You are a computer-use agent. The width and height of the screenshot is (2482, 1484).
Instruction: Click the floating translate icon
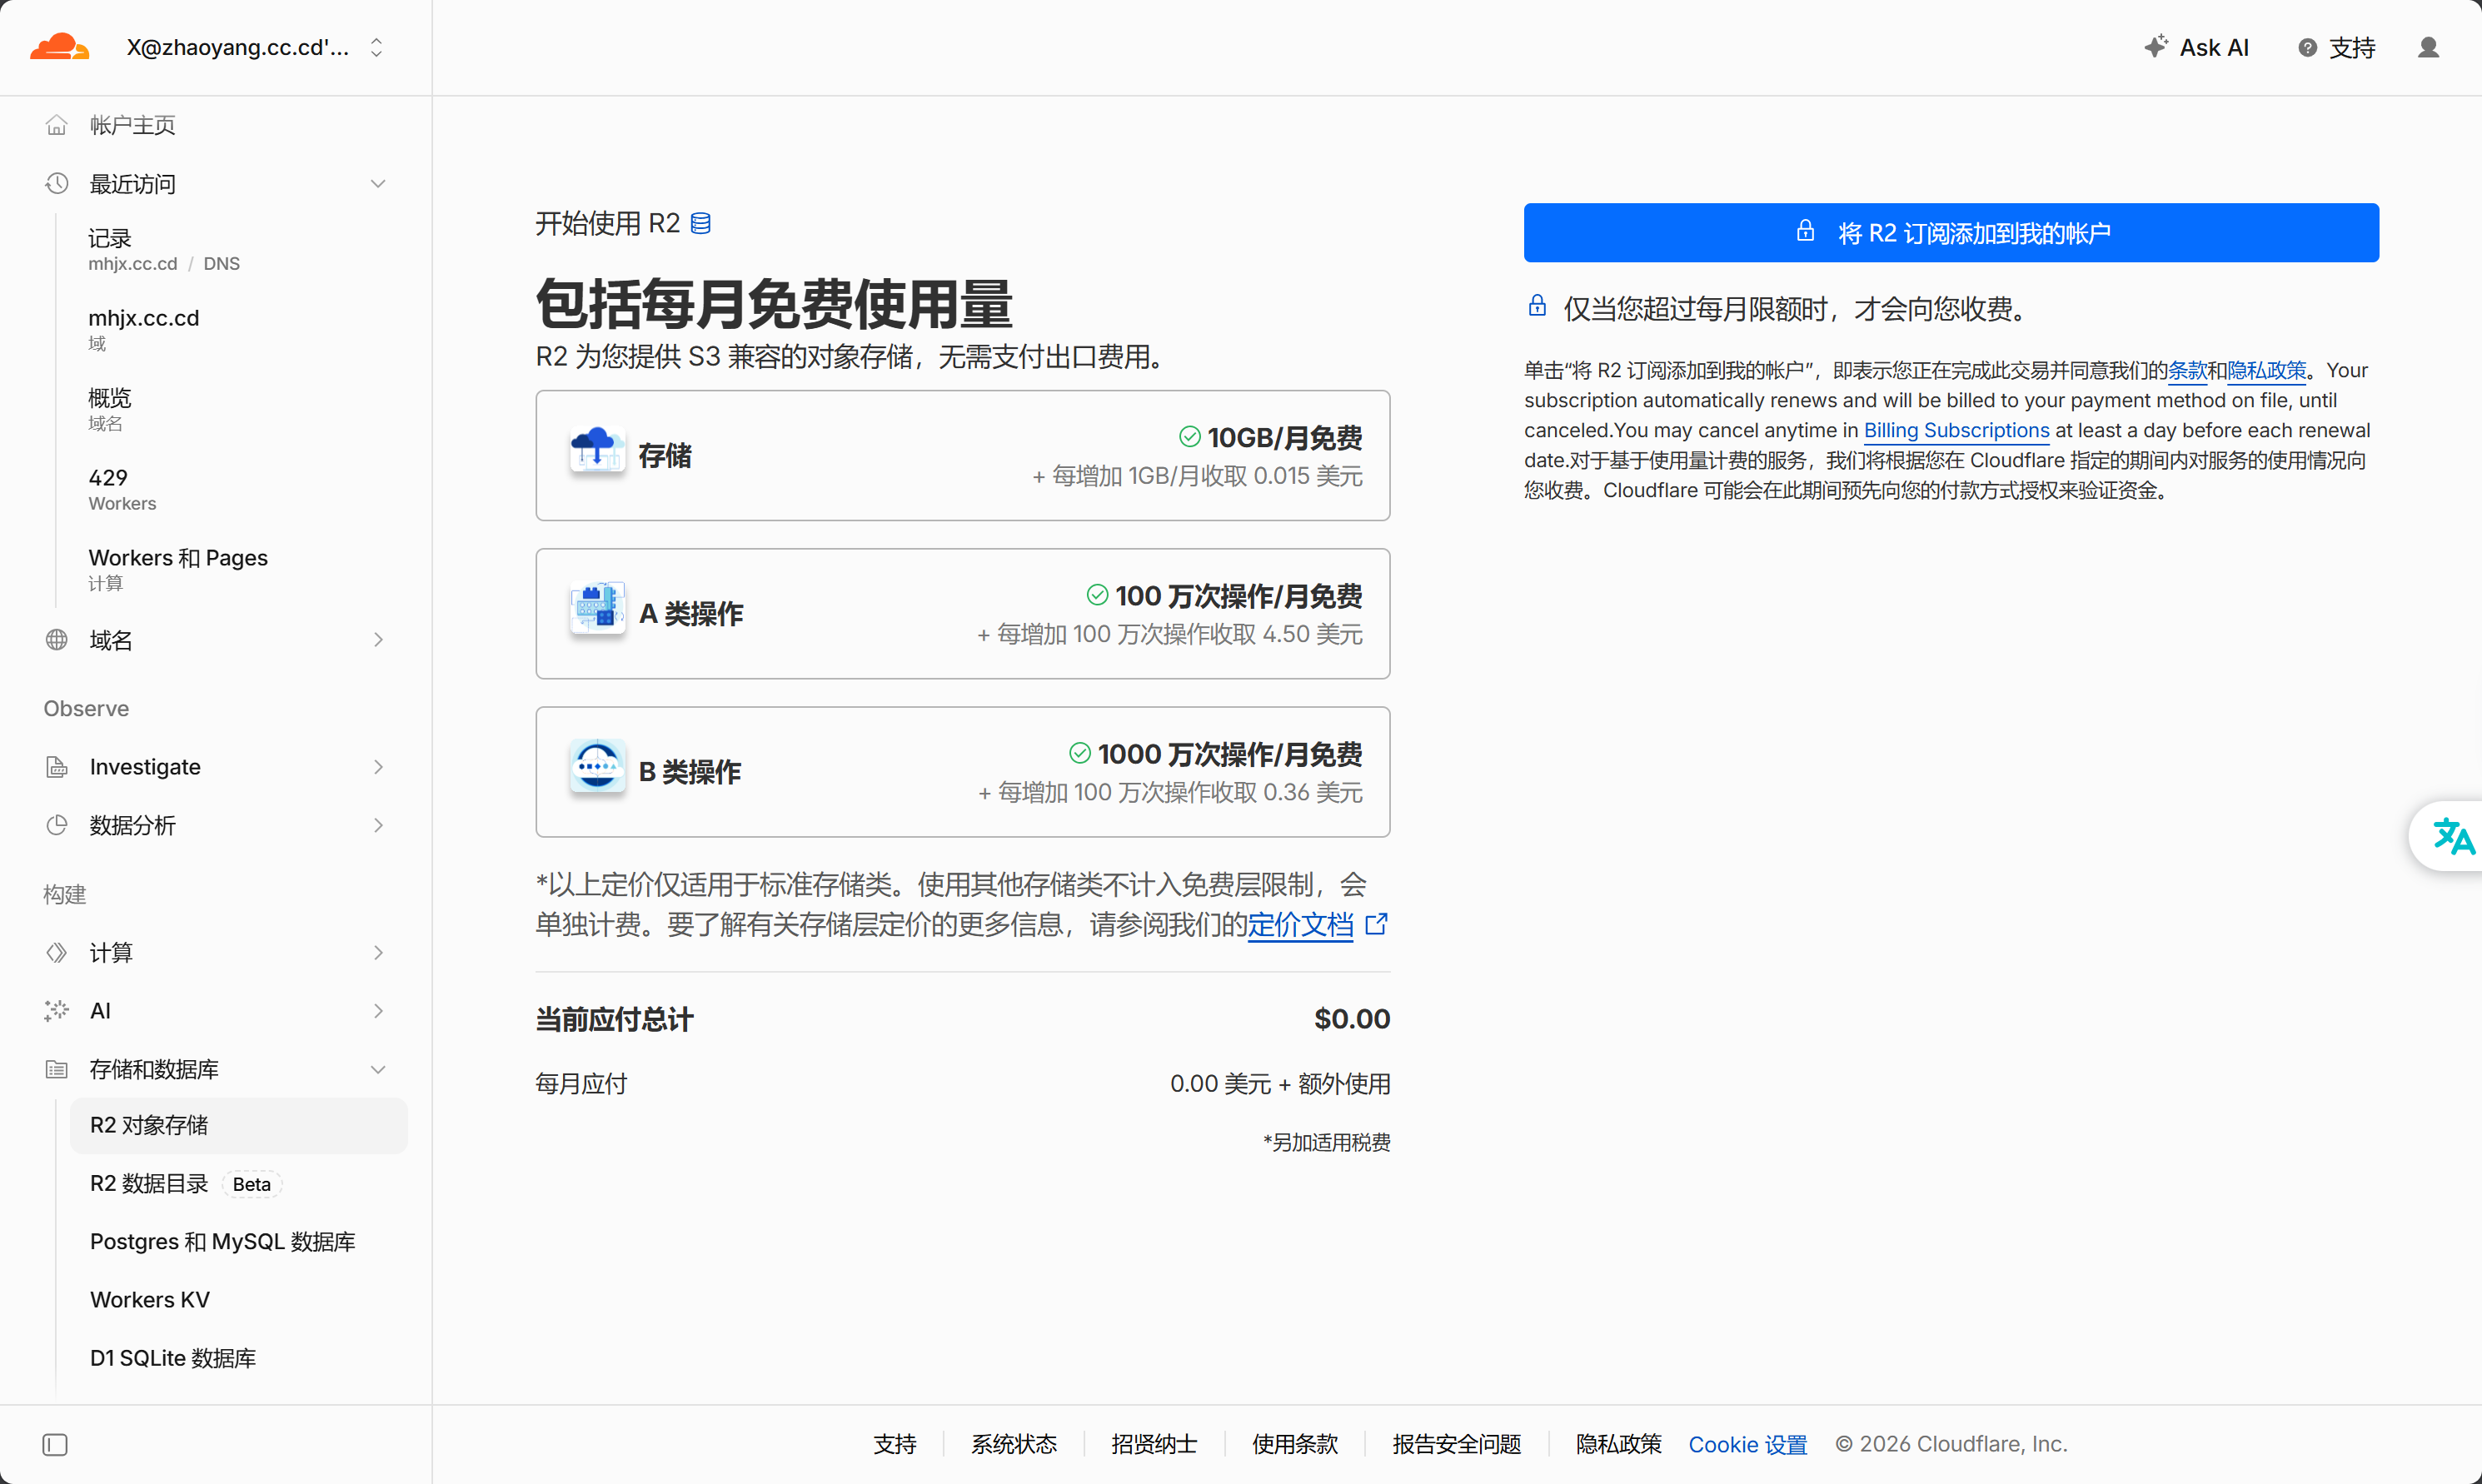[x=2452, y=836]
